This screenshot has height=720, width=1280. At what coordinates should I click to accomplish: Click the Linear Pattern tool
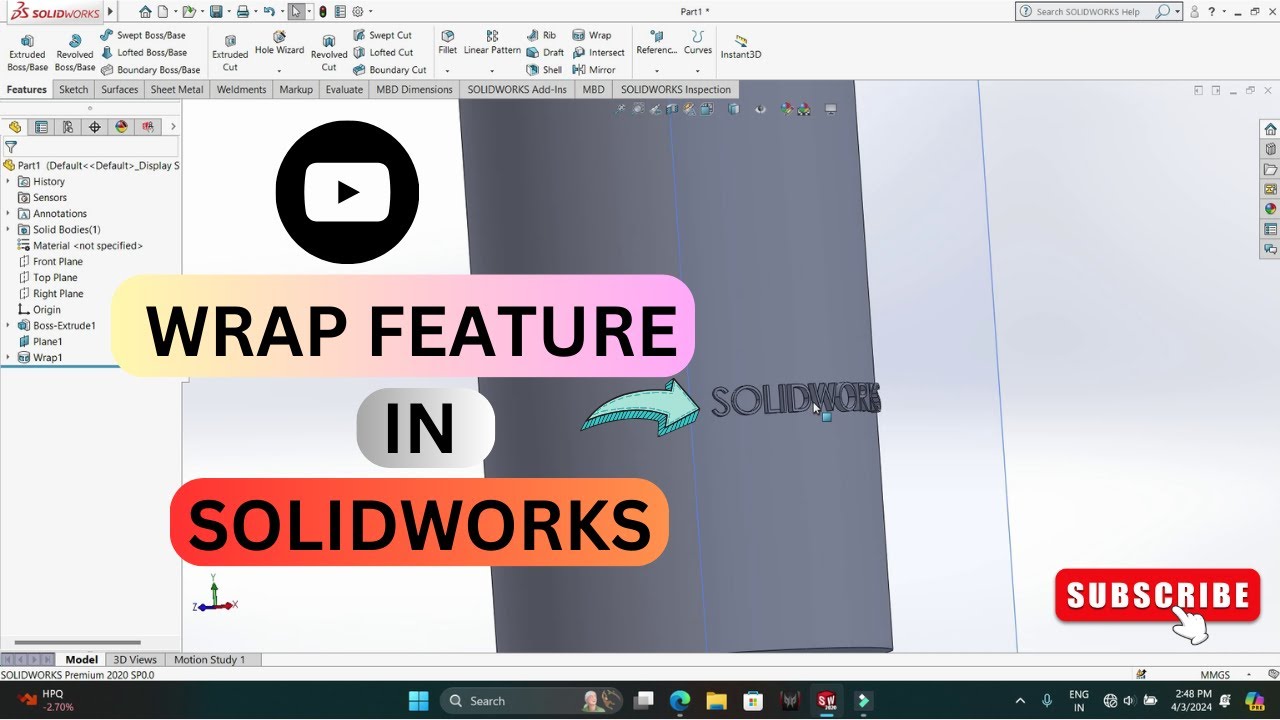click(x=492, y=43)
